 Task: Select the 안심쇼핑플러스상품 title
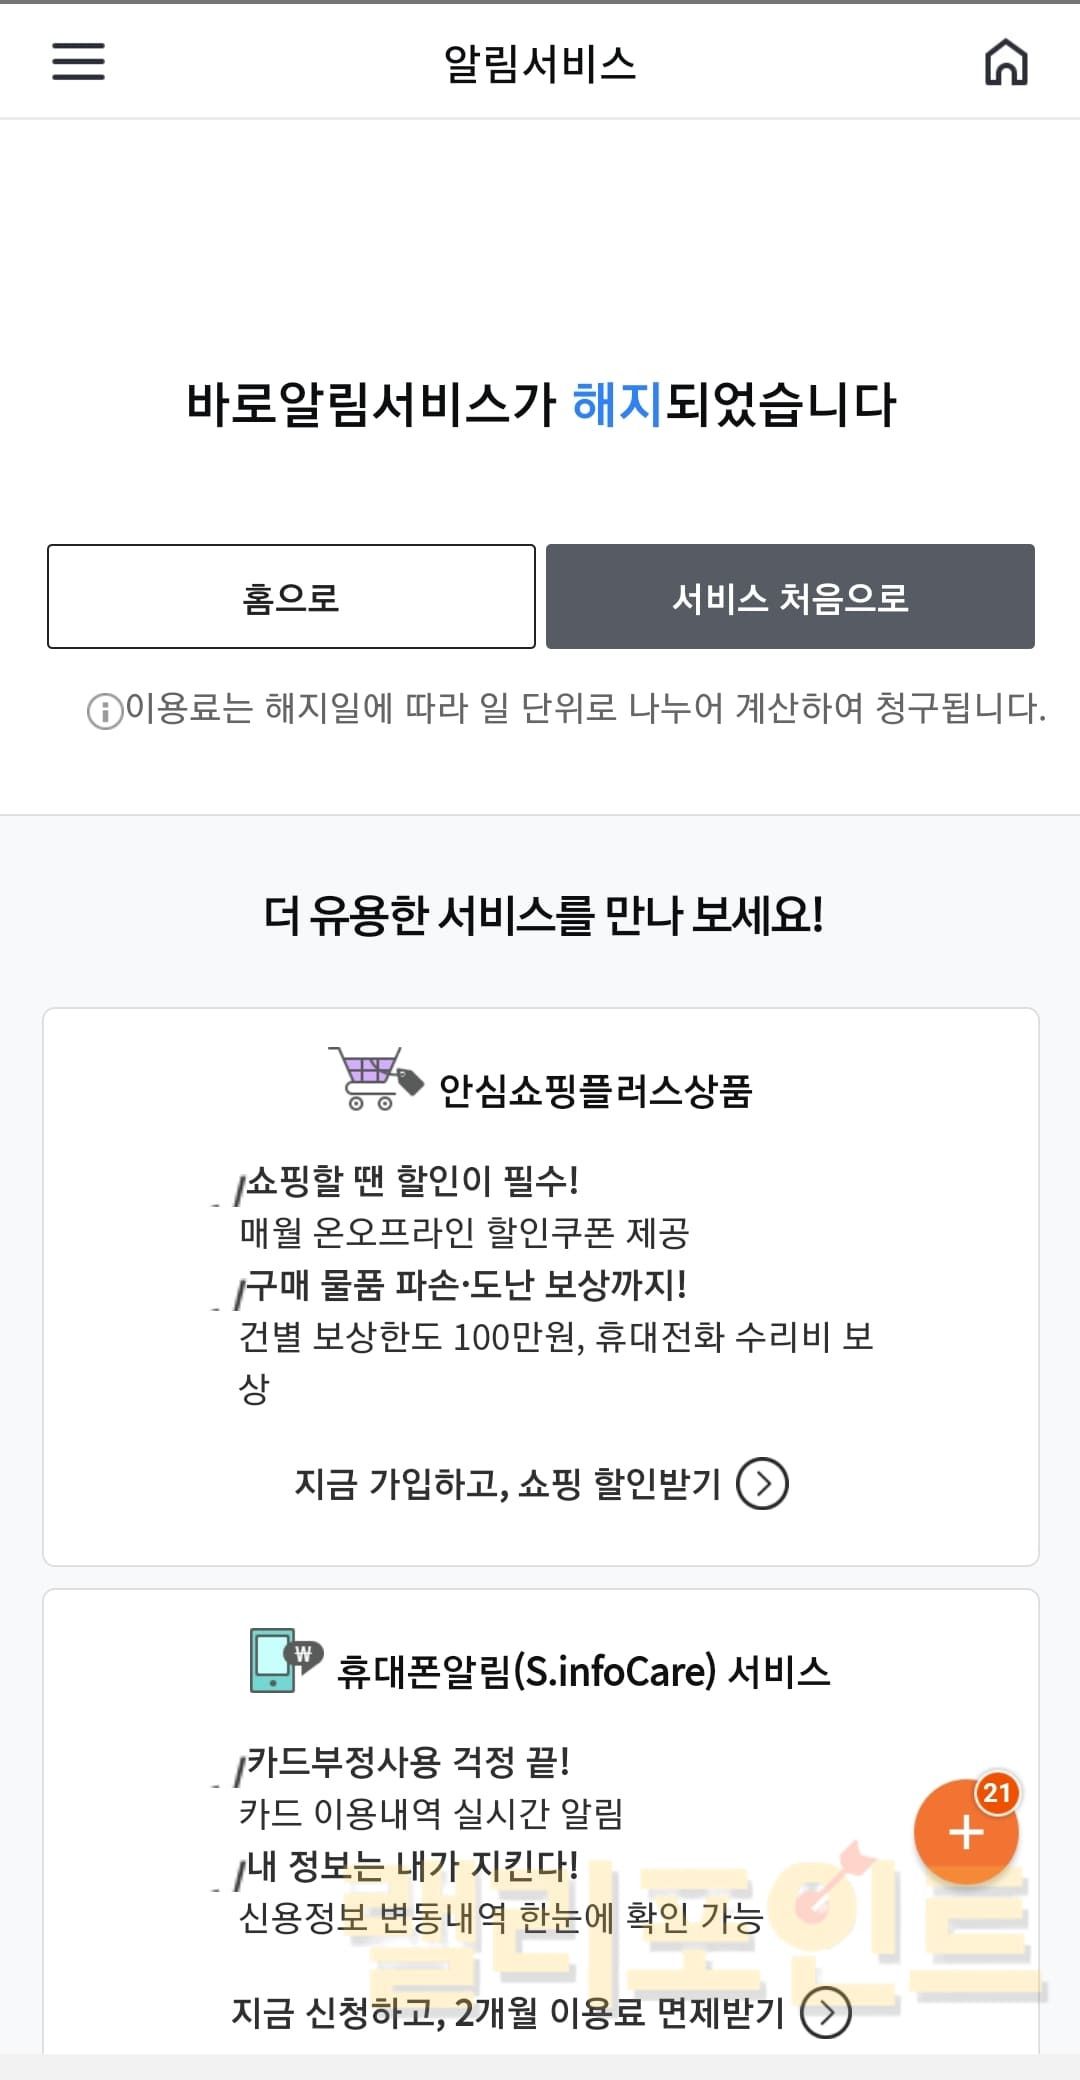[x=595, y=1090]
